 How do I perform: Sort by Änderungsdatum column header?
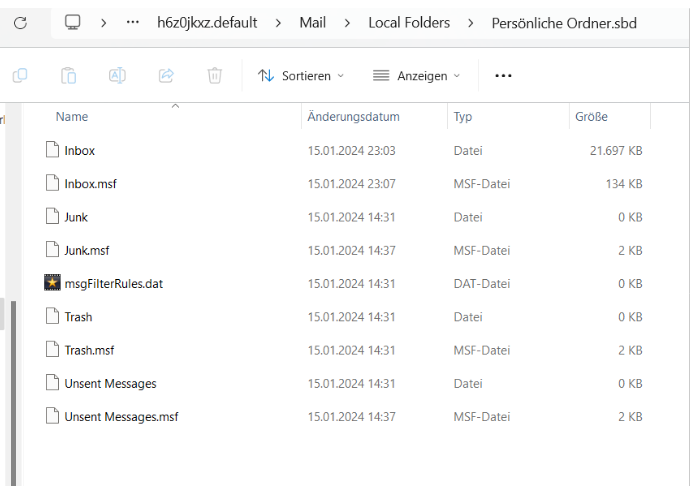(354, 117)
